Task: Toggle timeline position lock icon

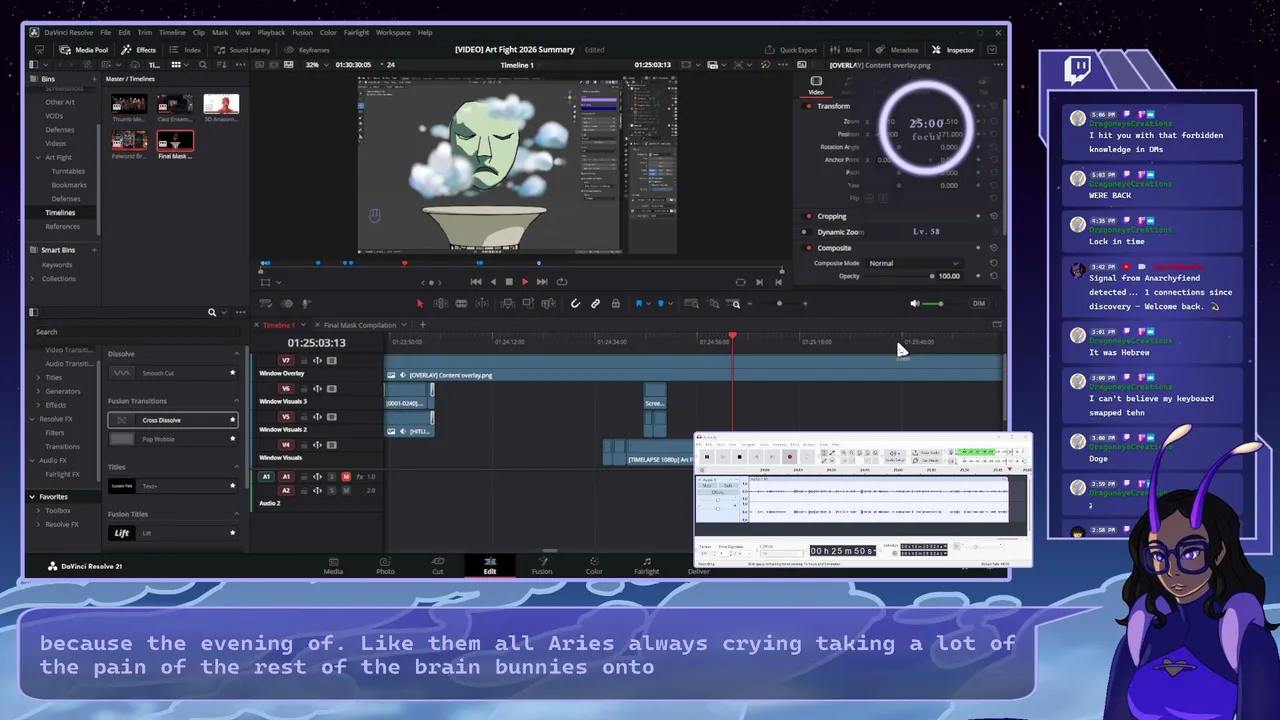Action: point(615,304)
